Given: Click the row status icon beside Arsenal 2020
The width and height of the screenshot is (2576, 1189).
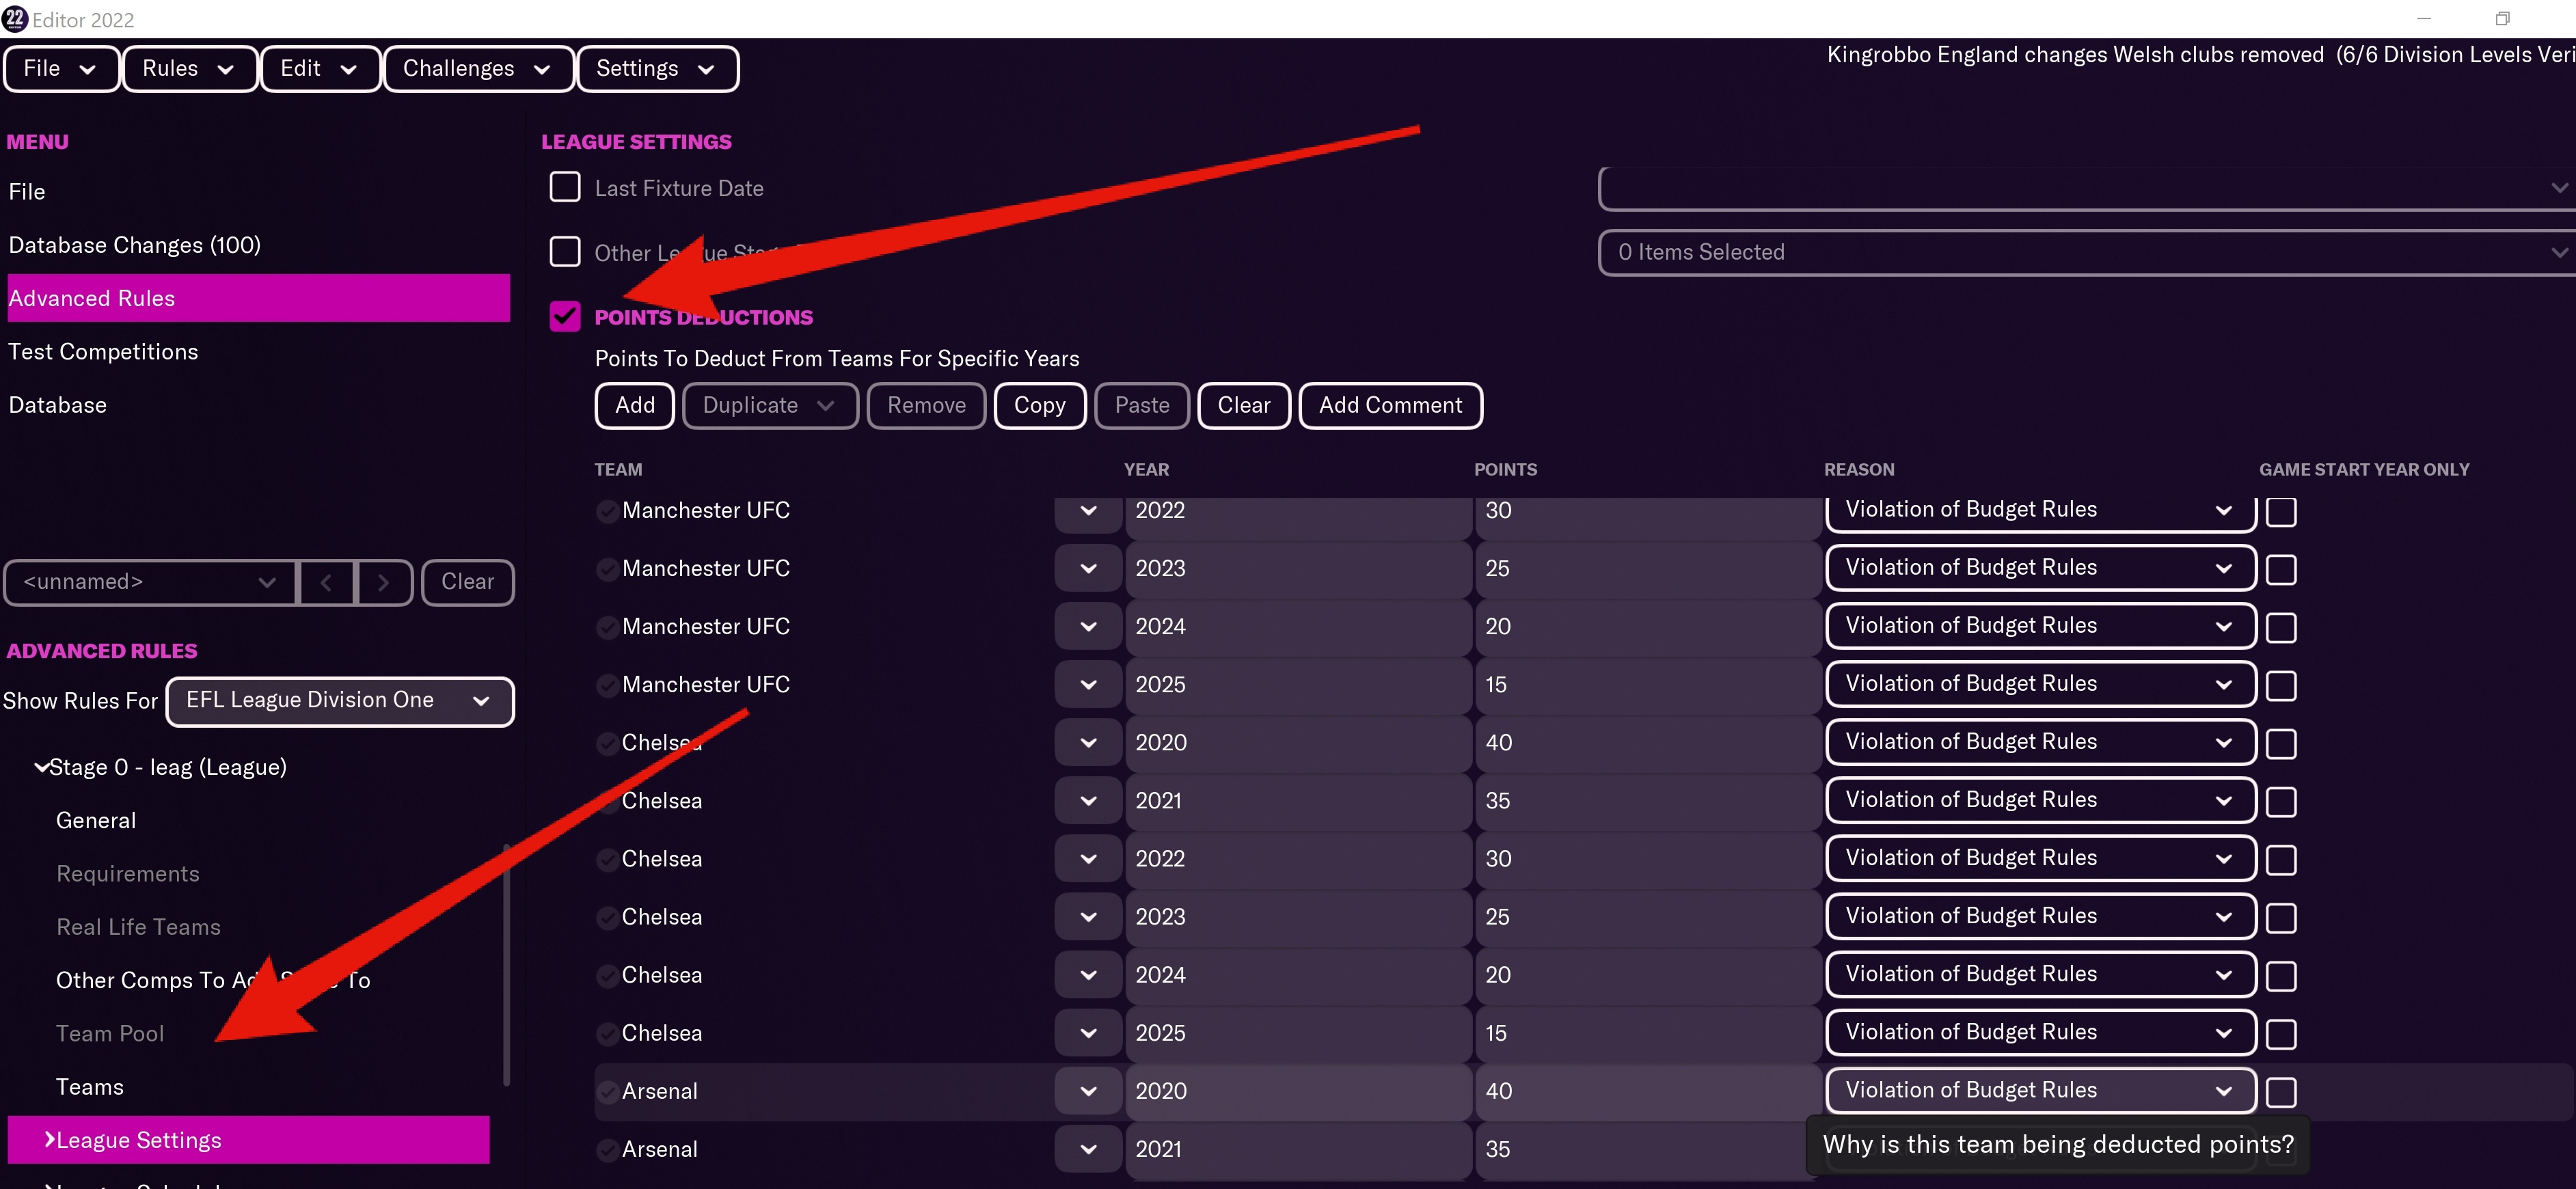Looking at the screenshot, I should 607,1092.
